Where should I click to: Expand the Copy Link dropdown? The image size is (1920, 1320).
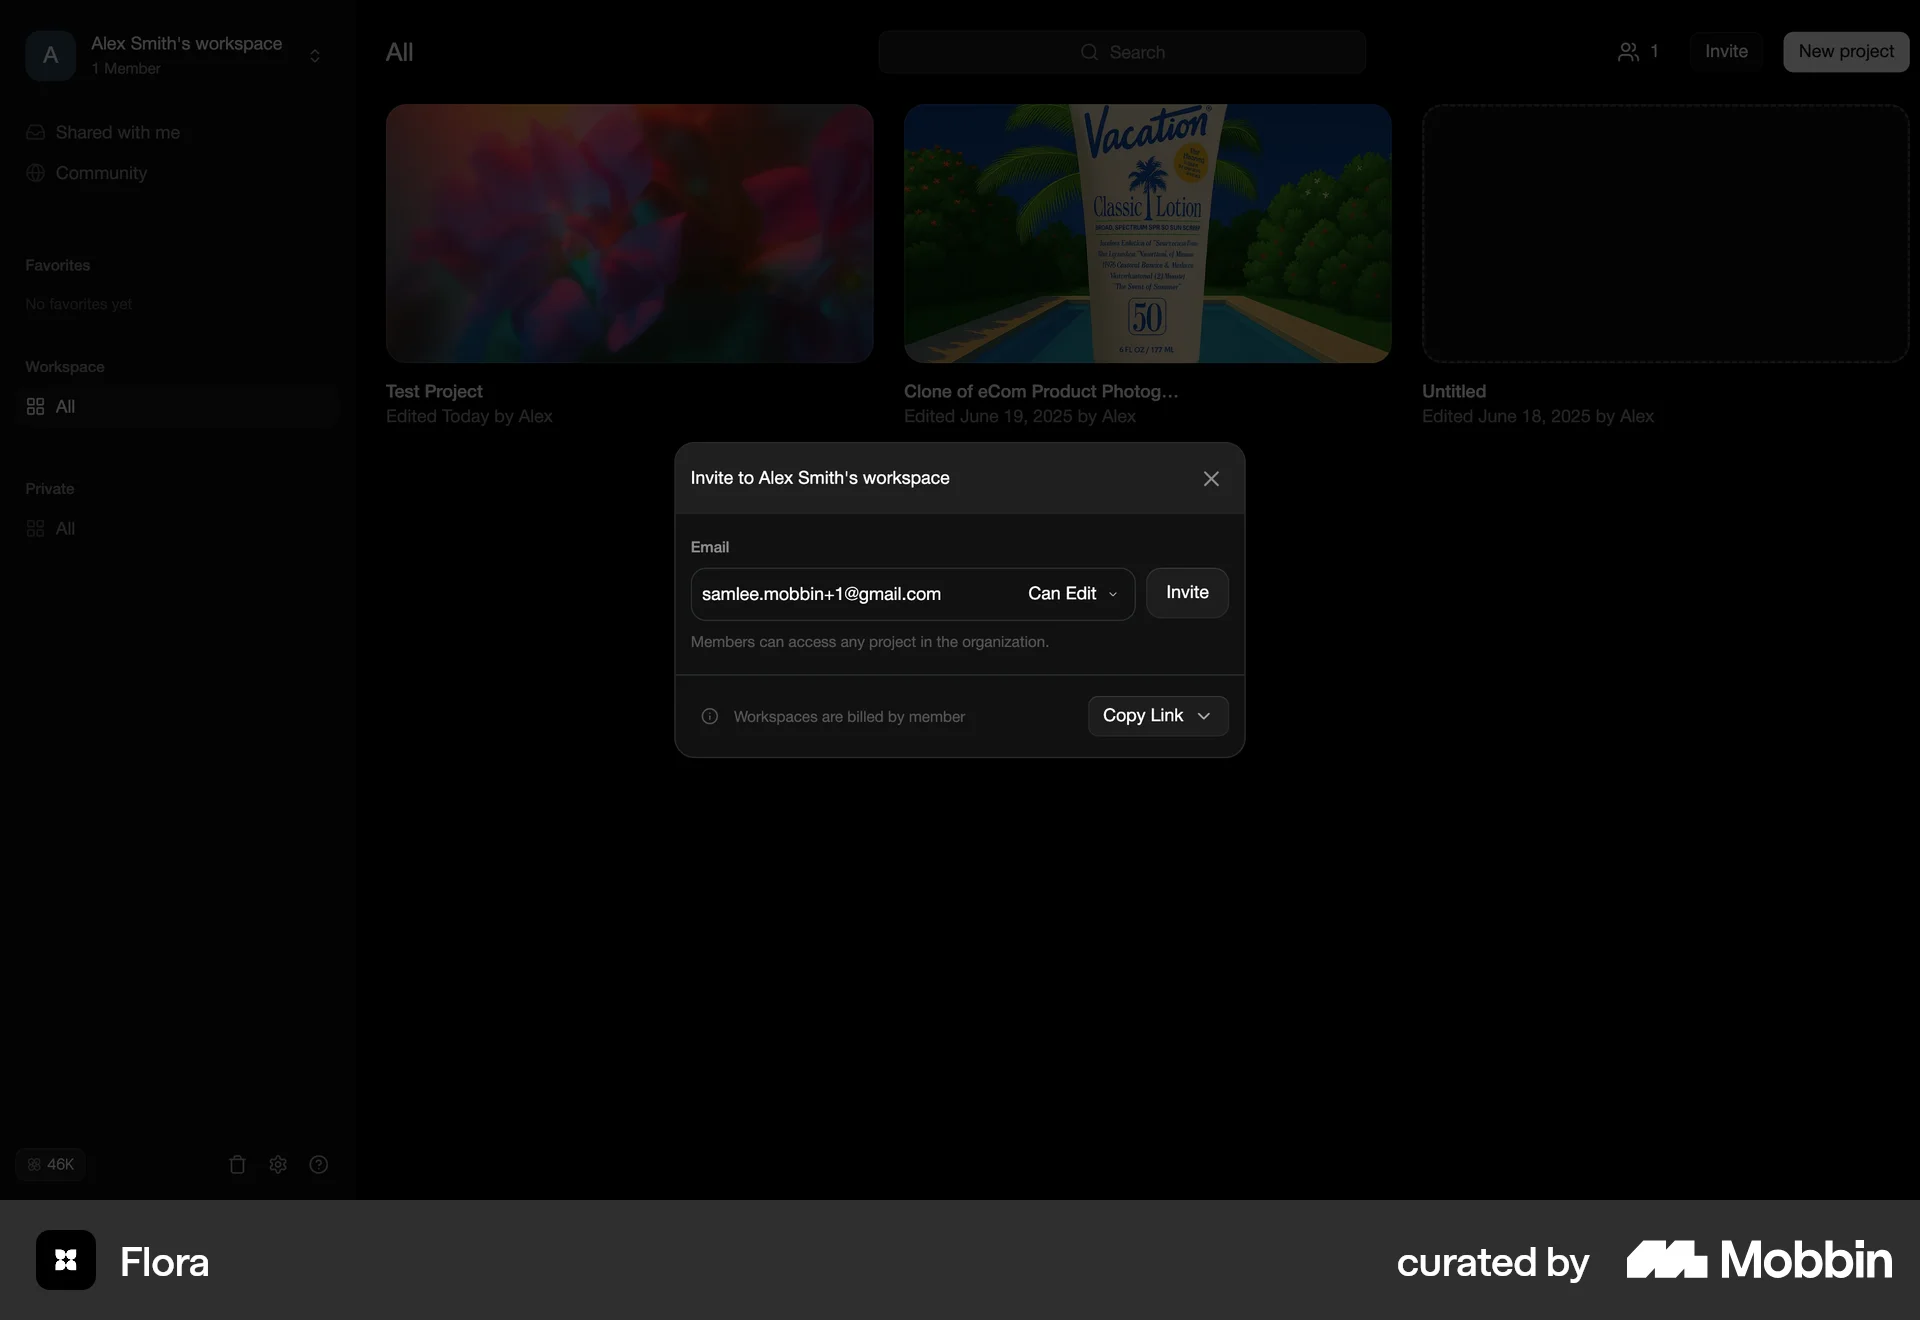pyautogui.click(x=1157, y=716)
